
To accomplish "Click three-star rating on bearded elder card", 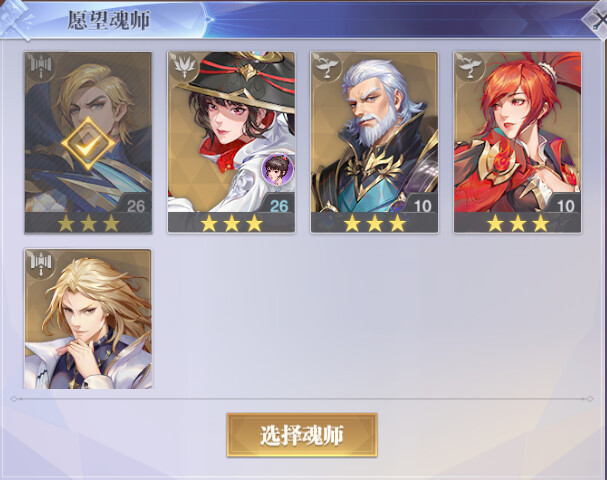I will [x=375, y=223].
